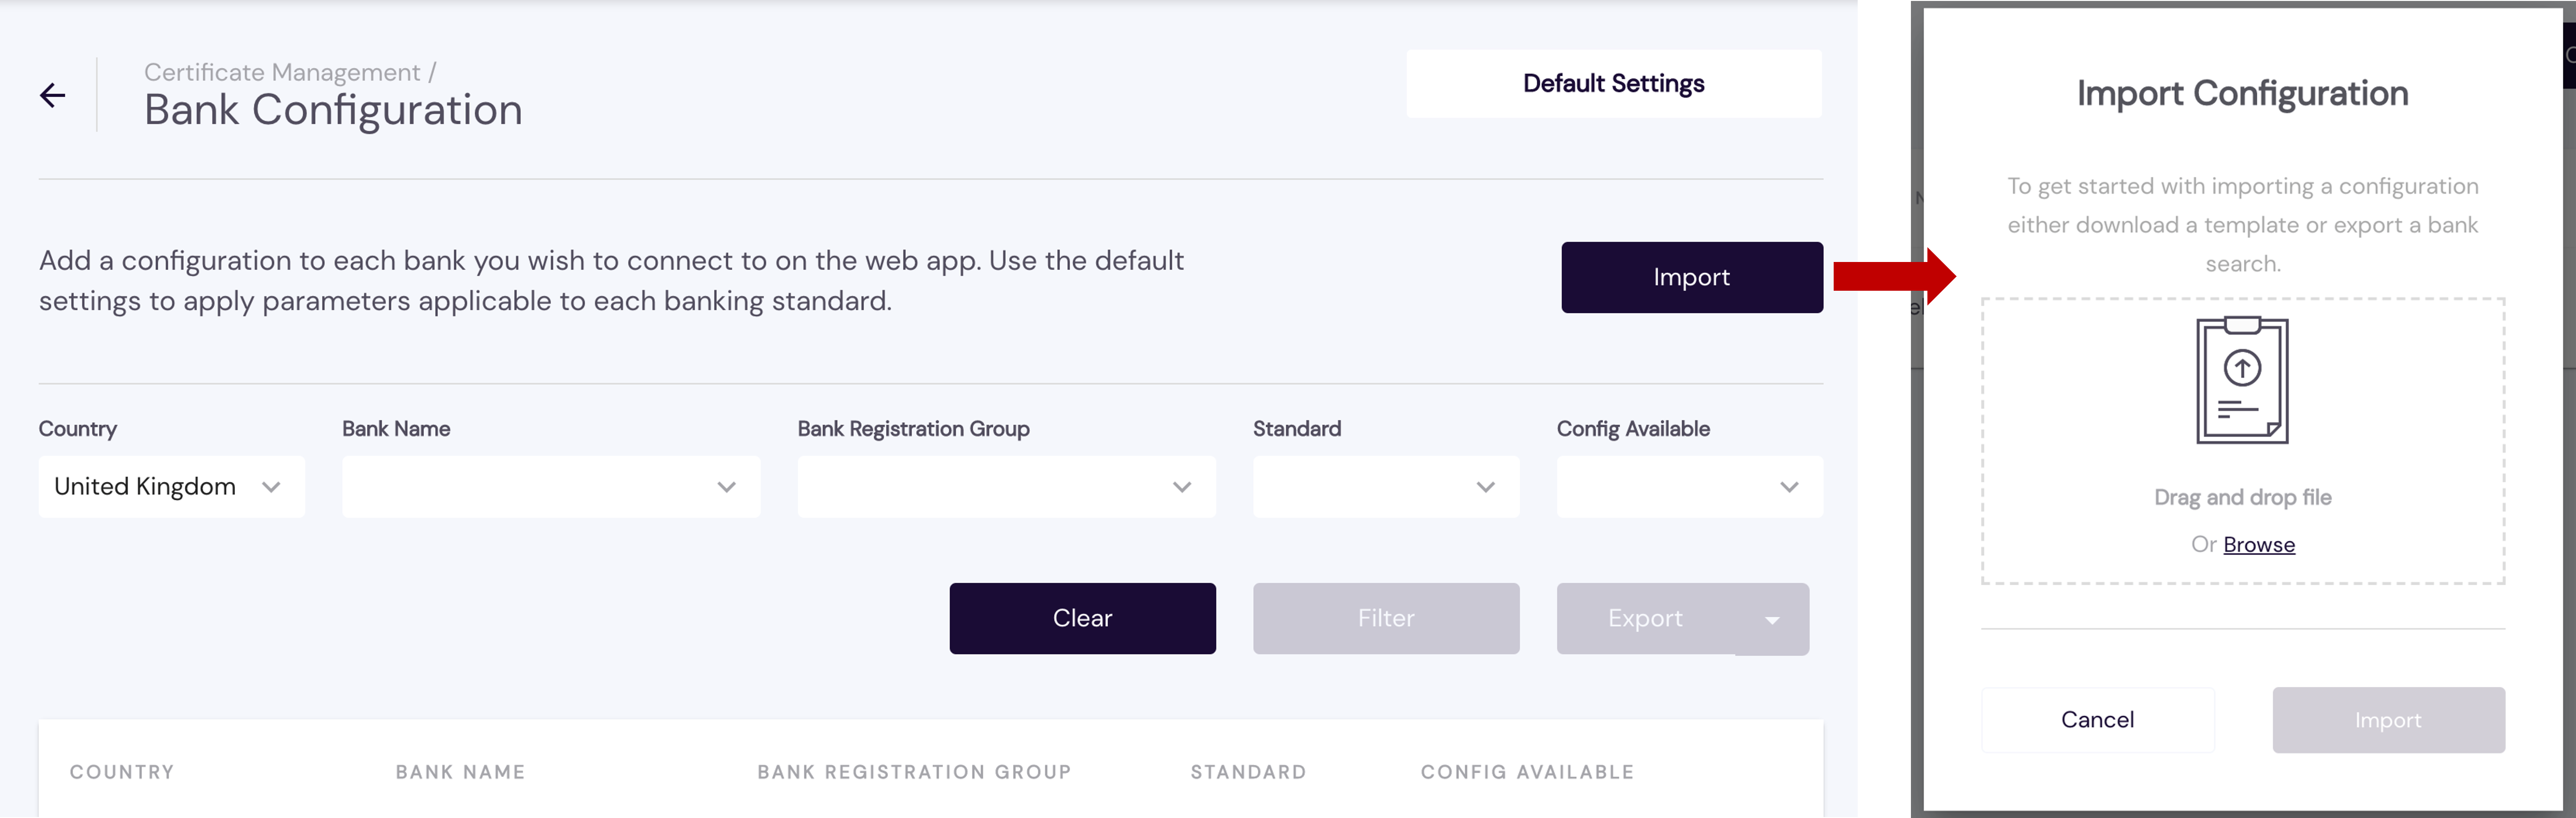Screen dimensions: 2576x818
Task: Click the Filter button
Action: click(1385, 618)
